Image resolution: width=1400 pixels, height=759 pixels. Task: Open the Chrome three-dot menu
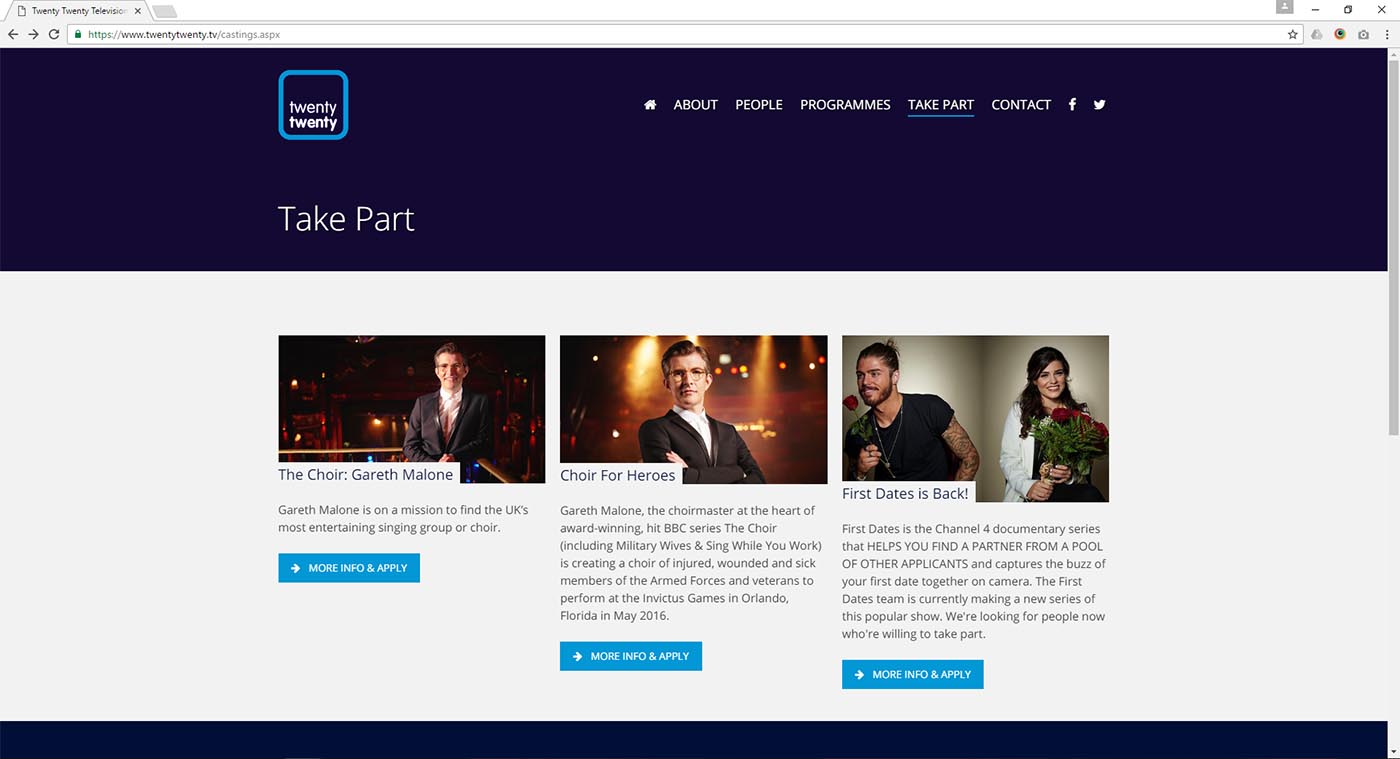1387,34
